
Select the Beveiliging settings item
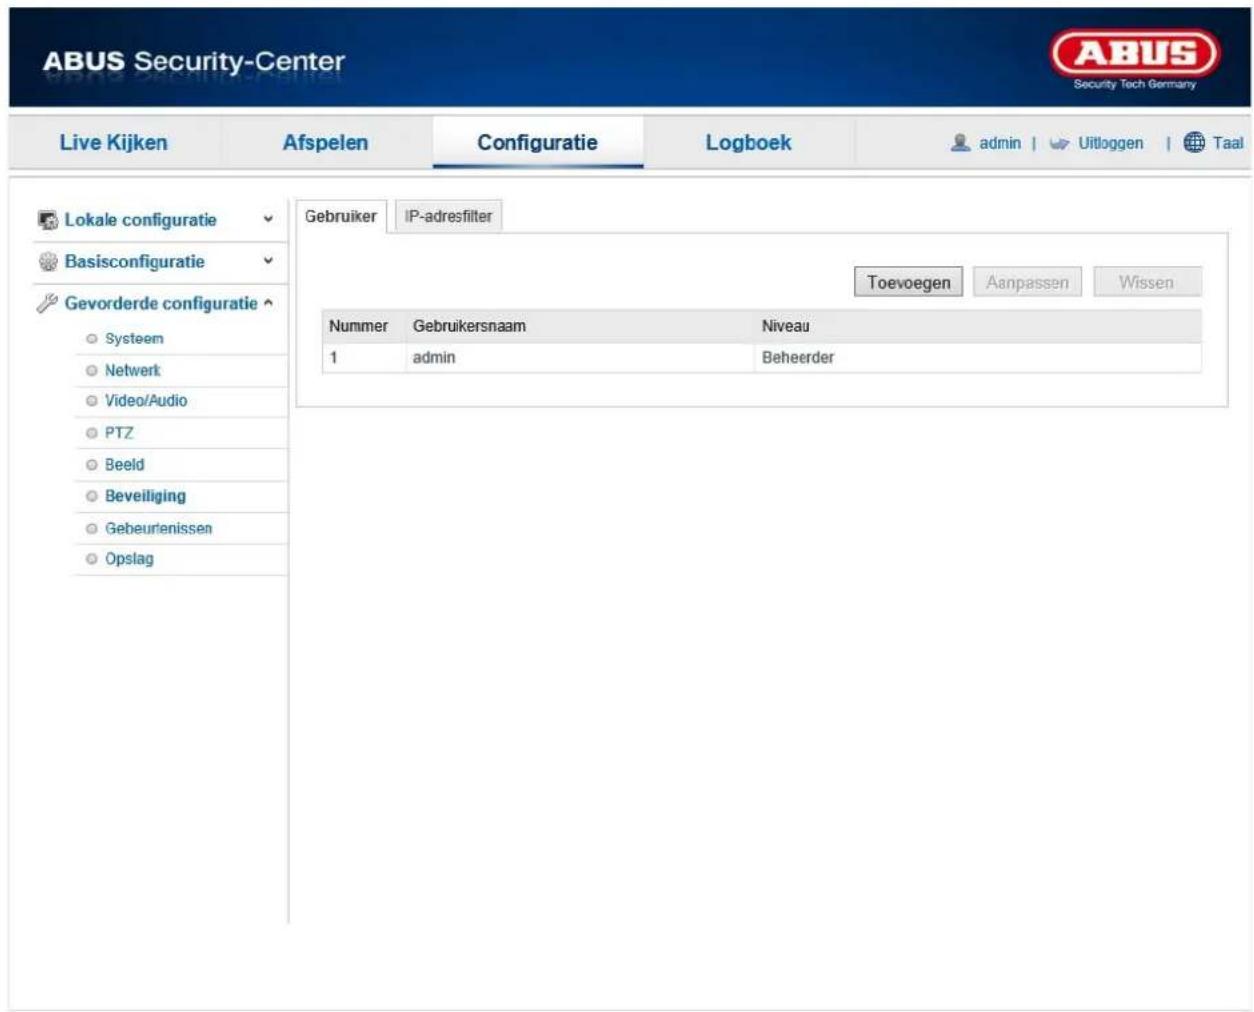[145, 496]
